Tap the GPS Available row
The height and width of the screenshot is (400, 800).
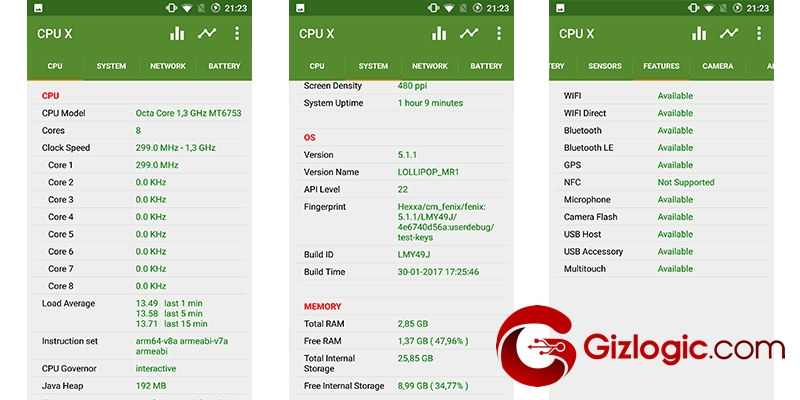661,165
